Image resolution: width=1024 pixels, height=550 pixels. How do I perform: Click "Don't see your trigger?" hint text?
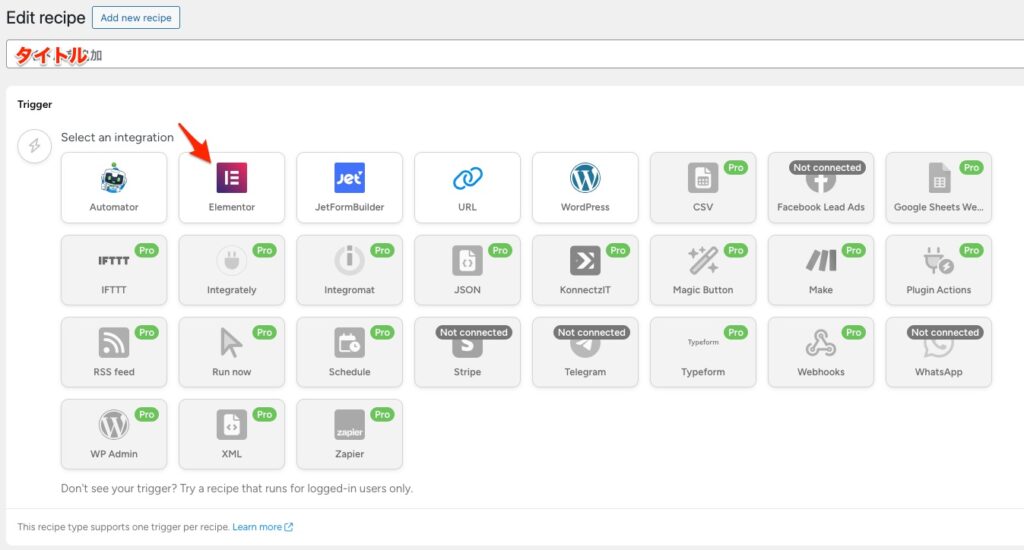236,489
